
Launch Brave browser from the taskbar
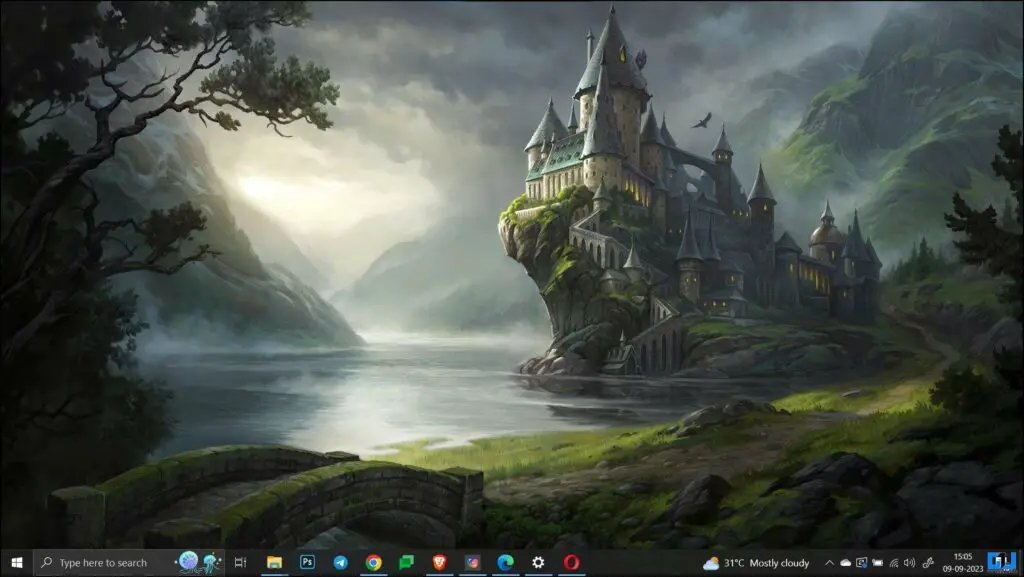(440, 563)
